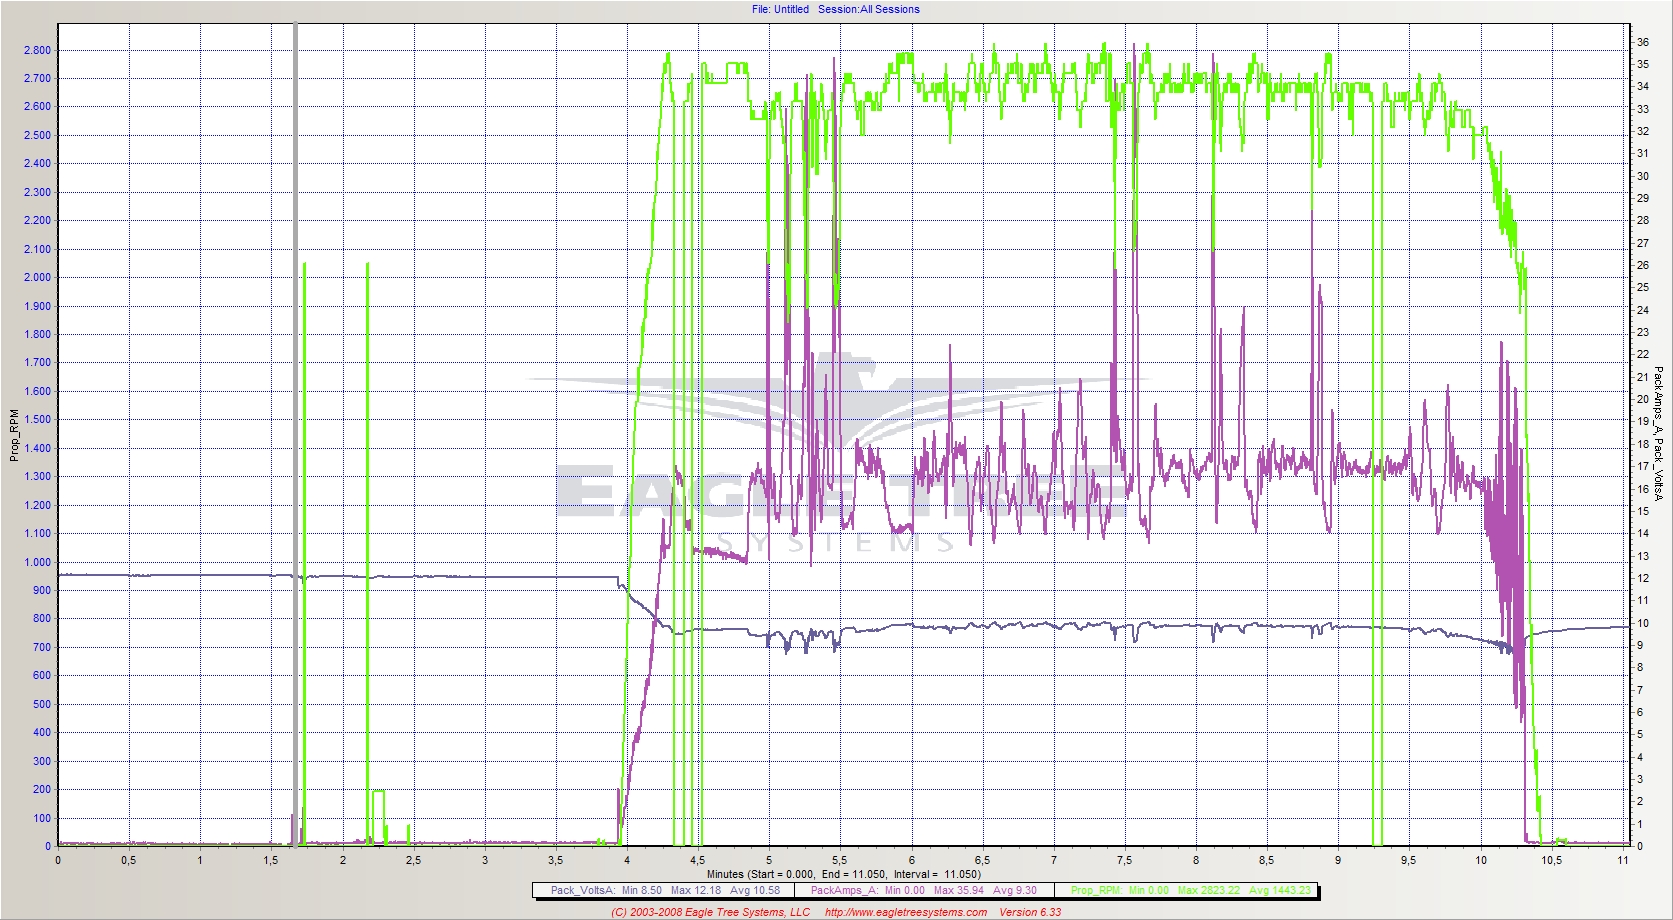Click the 10,5 label on the minutes axis

click(1551, 860)
